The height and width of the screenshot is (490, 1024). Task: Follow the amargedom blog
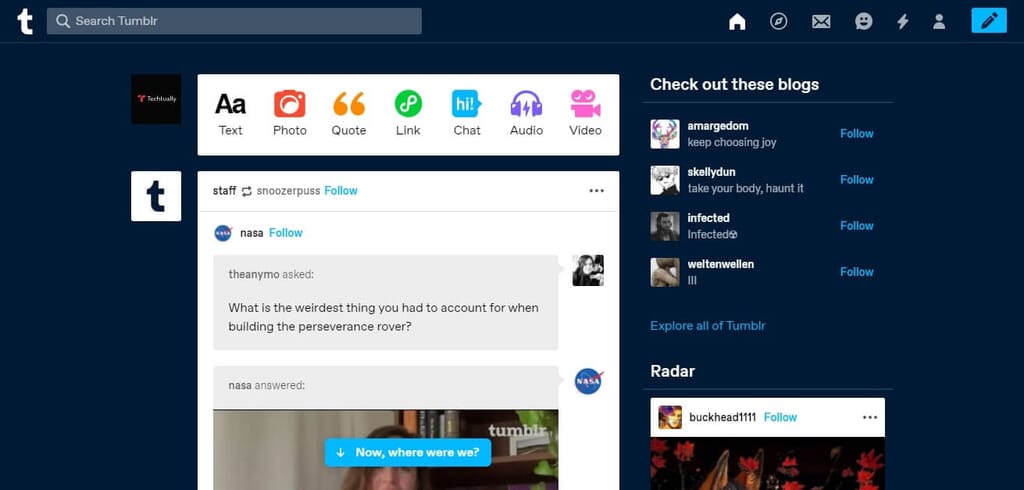[857, 133]
